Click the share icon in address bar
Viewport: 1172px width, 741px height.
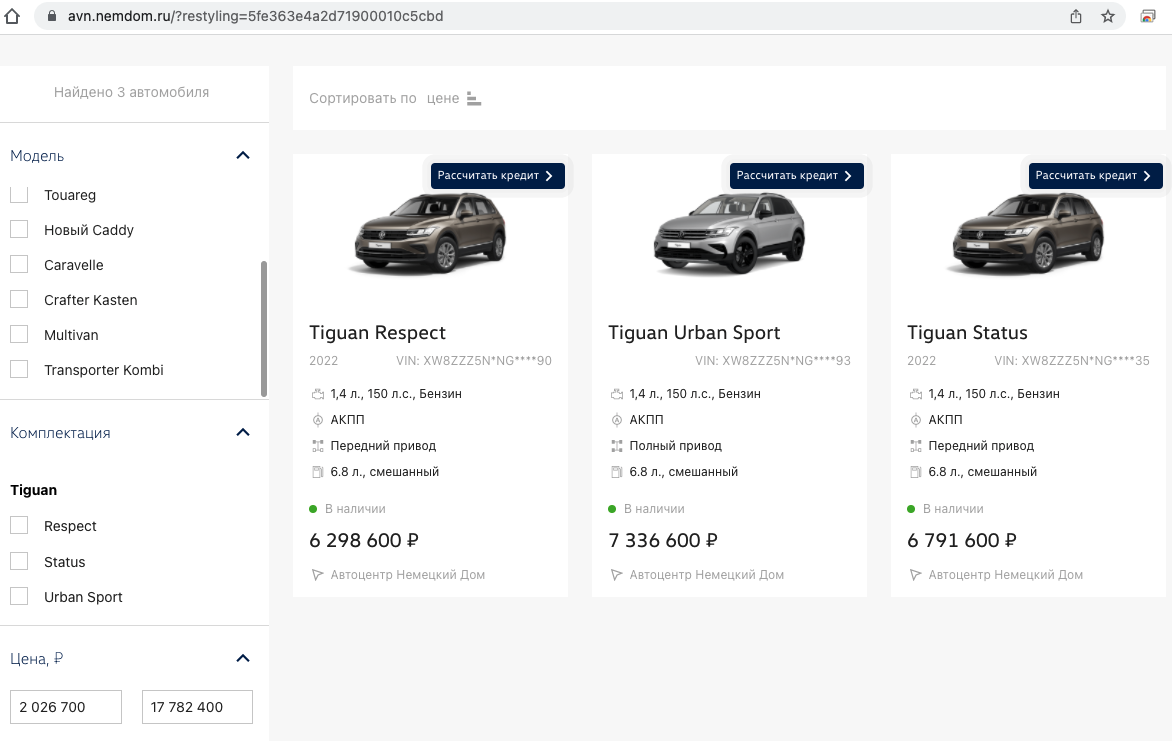pyautogui.click(x=1076, y=16)
